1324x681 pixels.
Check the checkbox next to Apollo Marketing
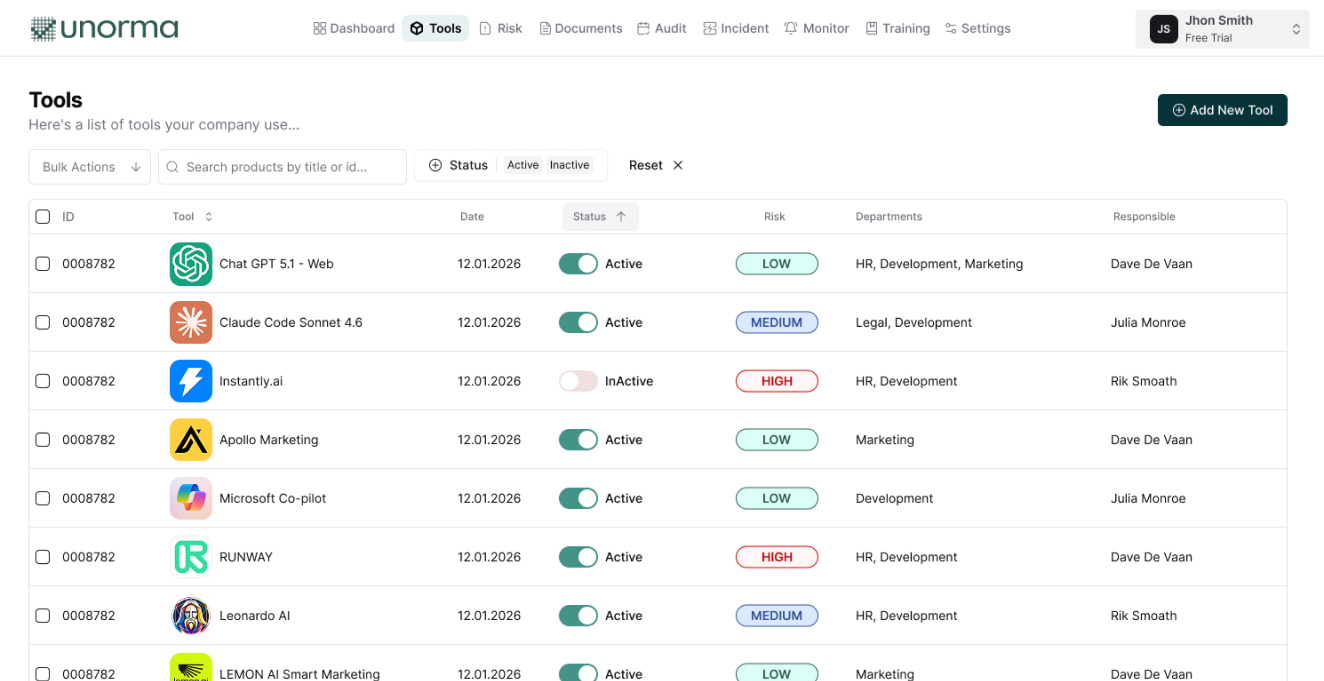click(42, 439)
